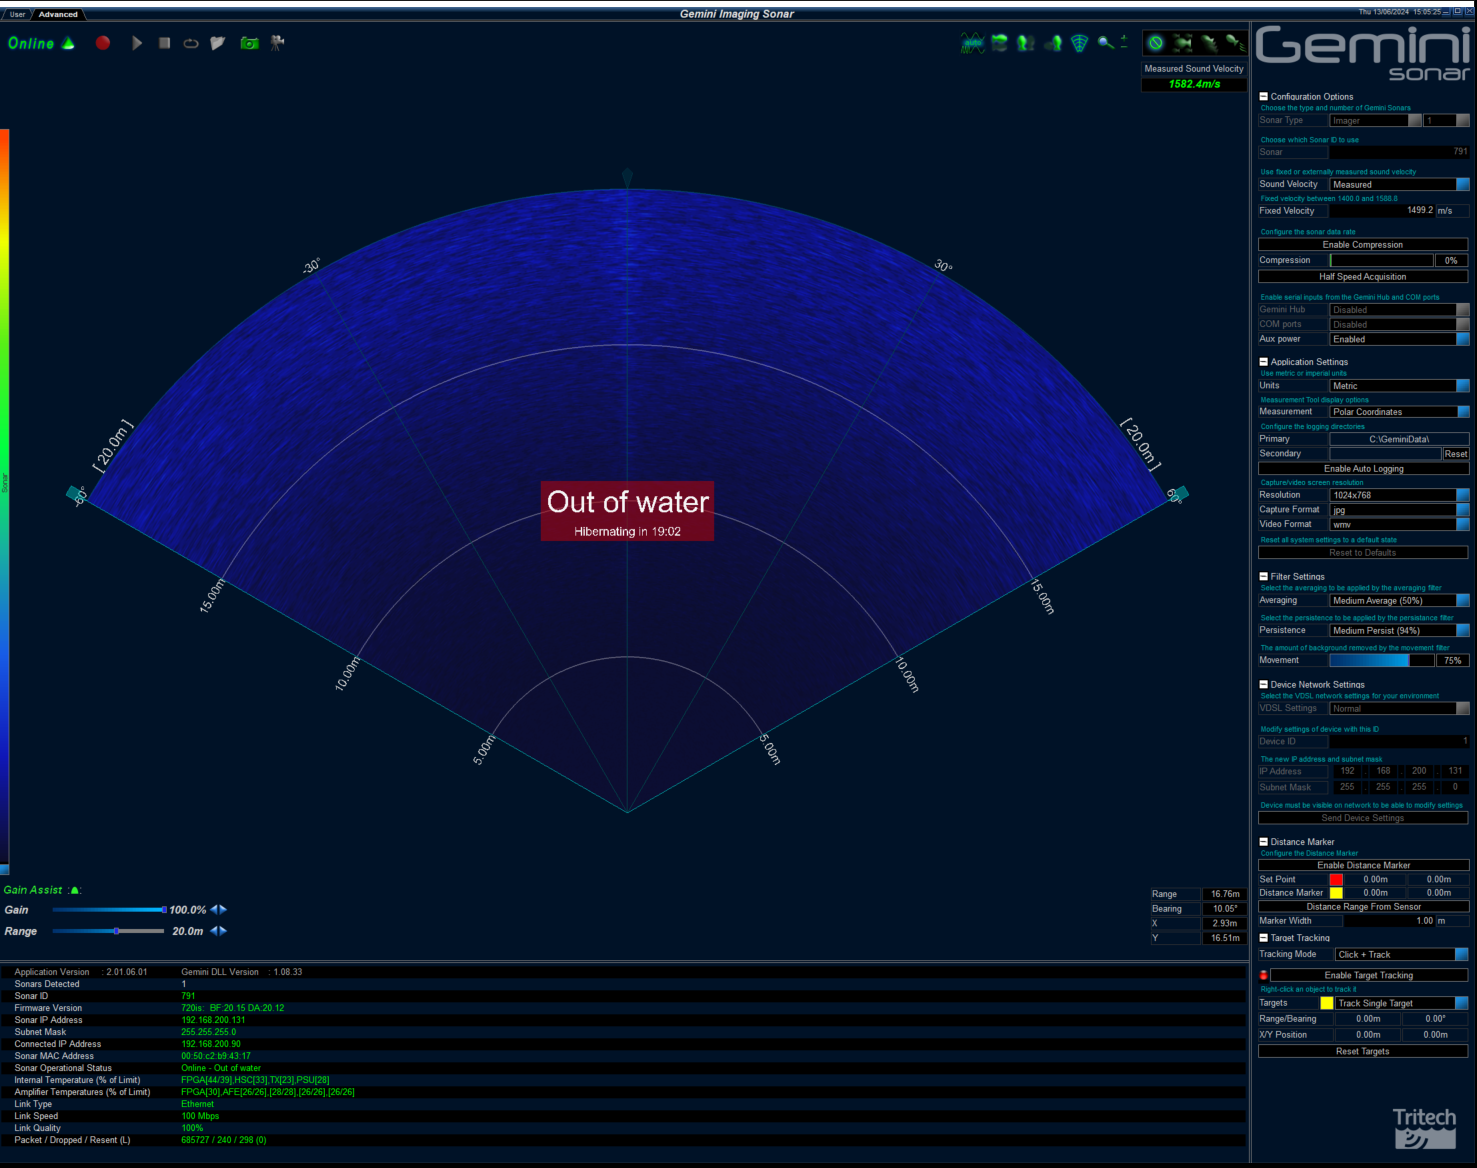Collapse the Filter Settings section
1477x1168 pixels.
click(1263, 577)
